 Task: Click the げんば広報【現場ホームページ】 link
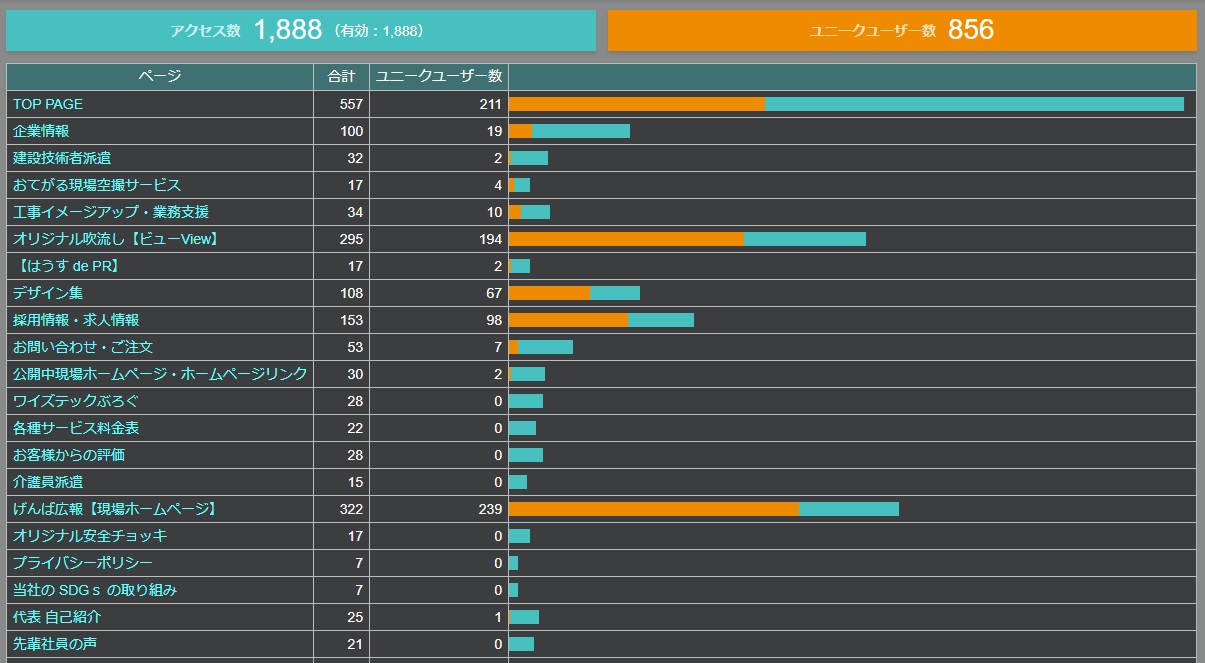point(115,509)
